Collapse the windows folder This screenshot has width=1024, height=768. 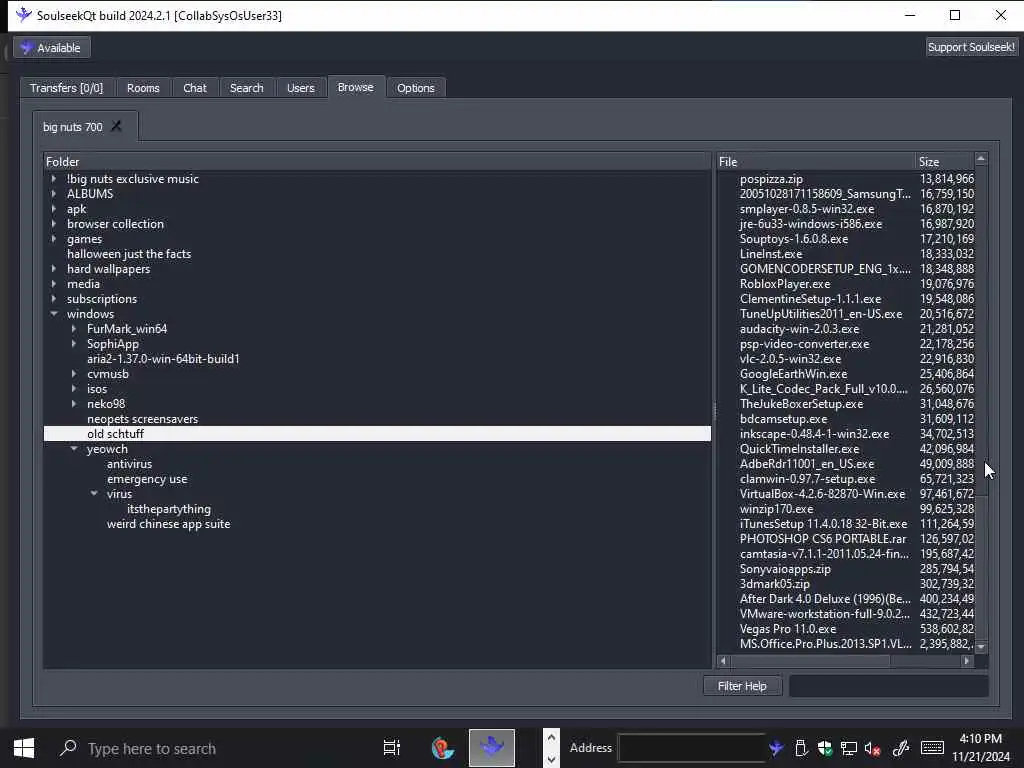click(x=54, y=314)
